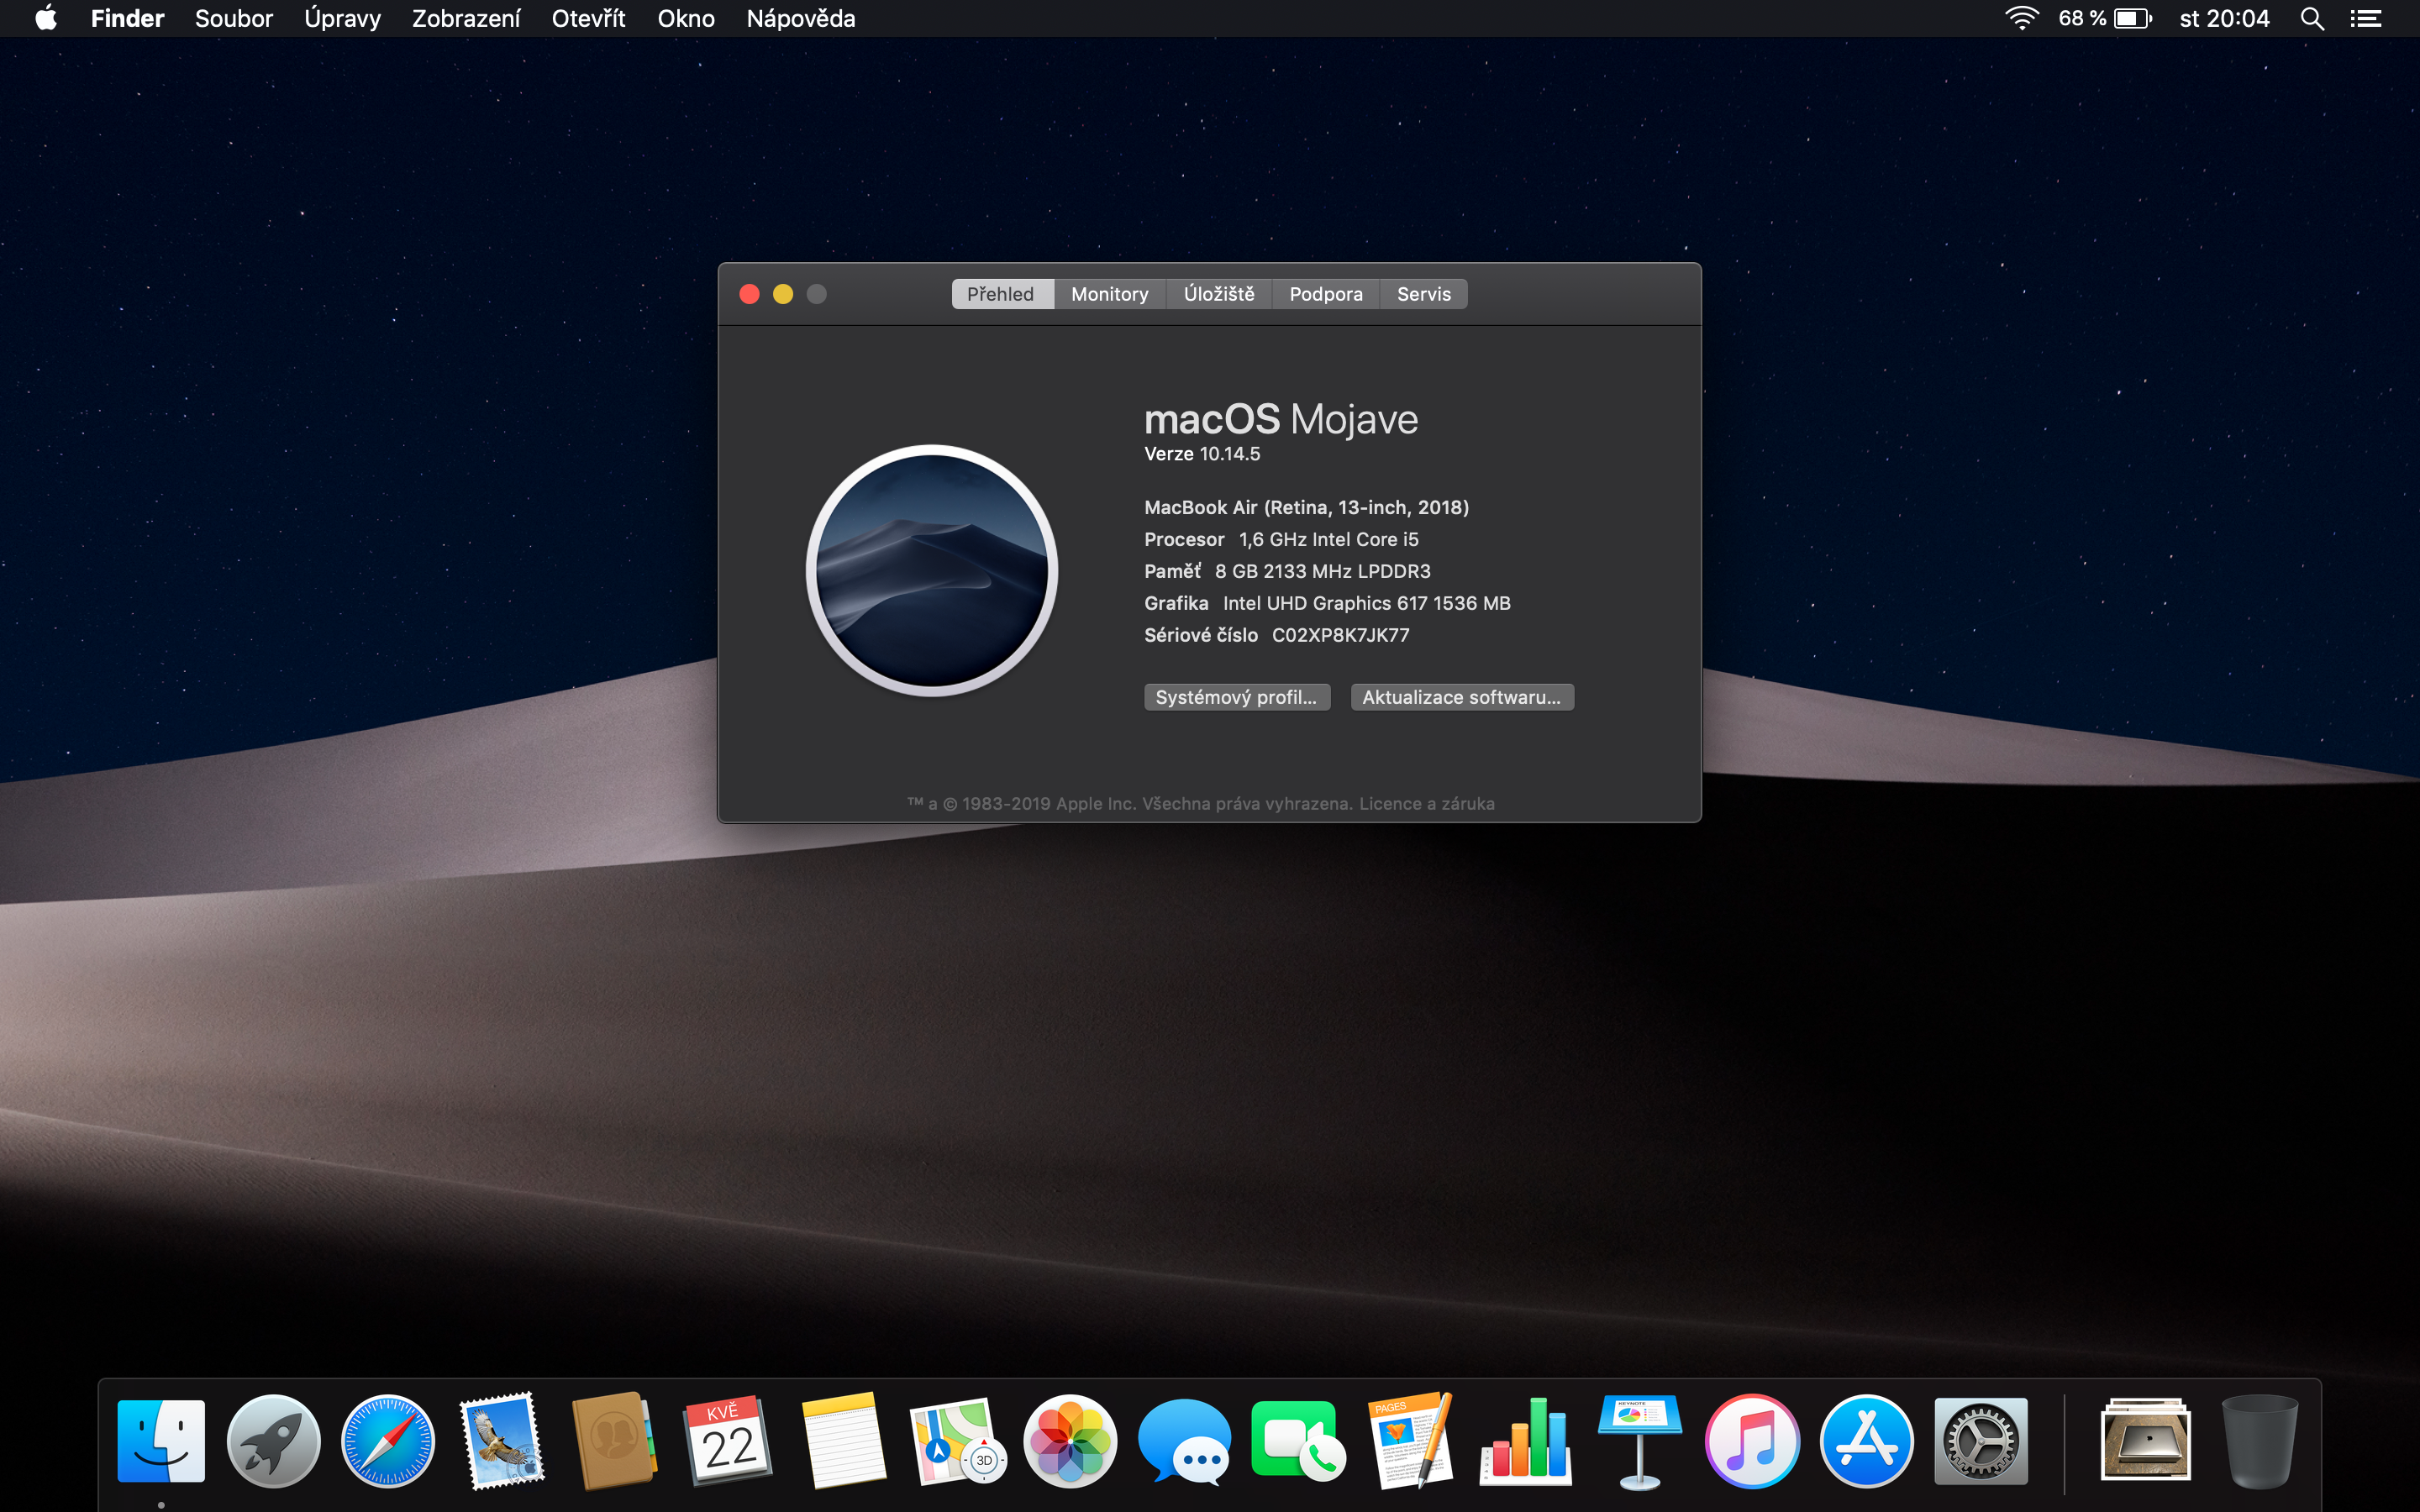The width and height of the screenshot is (2420, 1512).
Task: Open the Photos app in Dock
Action: click(1070, 1441)
